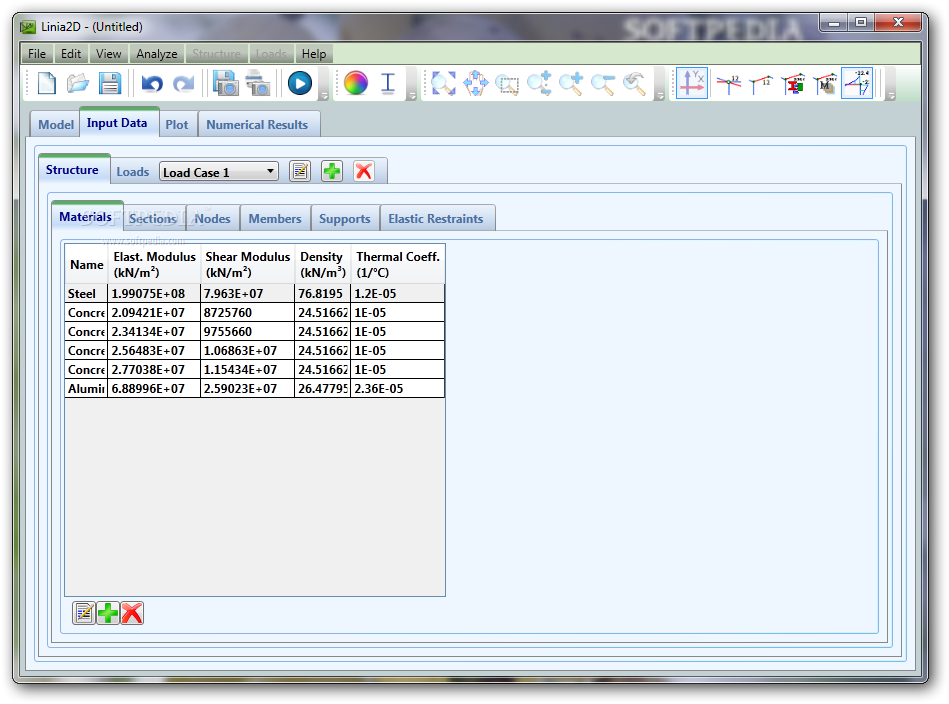Click the print screenshot icon
The image size is (949, 704).
[258, 83]
